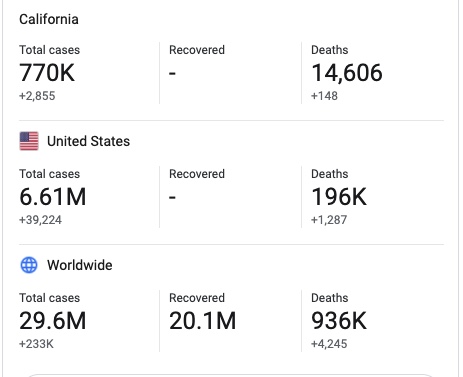Select United States total cases 6.61M
463x377 pixels.
[x=53, y=197]
